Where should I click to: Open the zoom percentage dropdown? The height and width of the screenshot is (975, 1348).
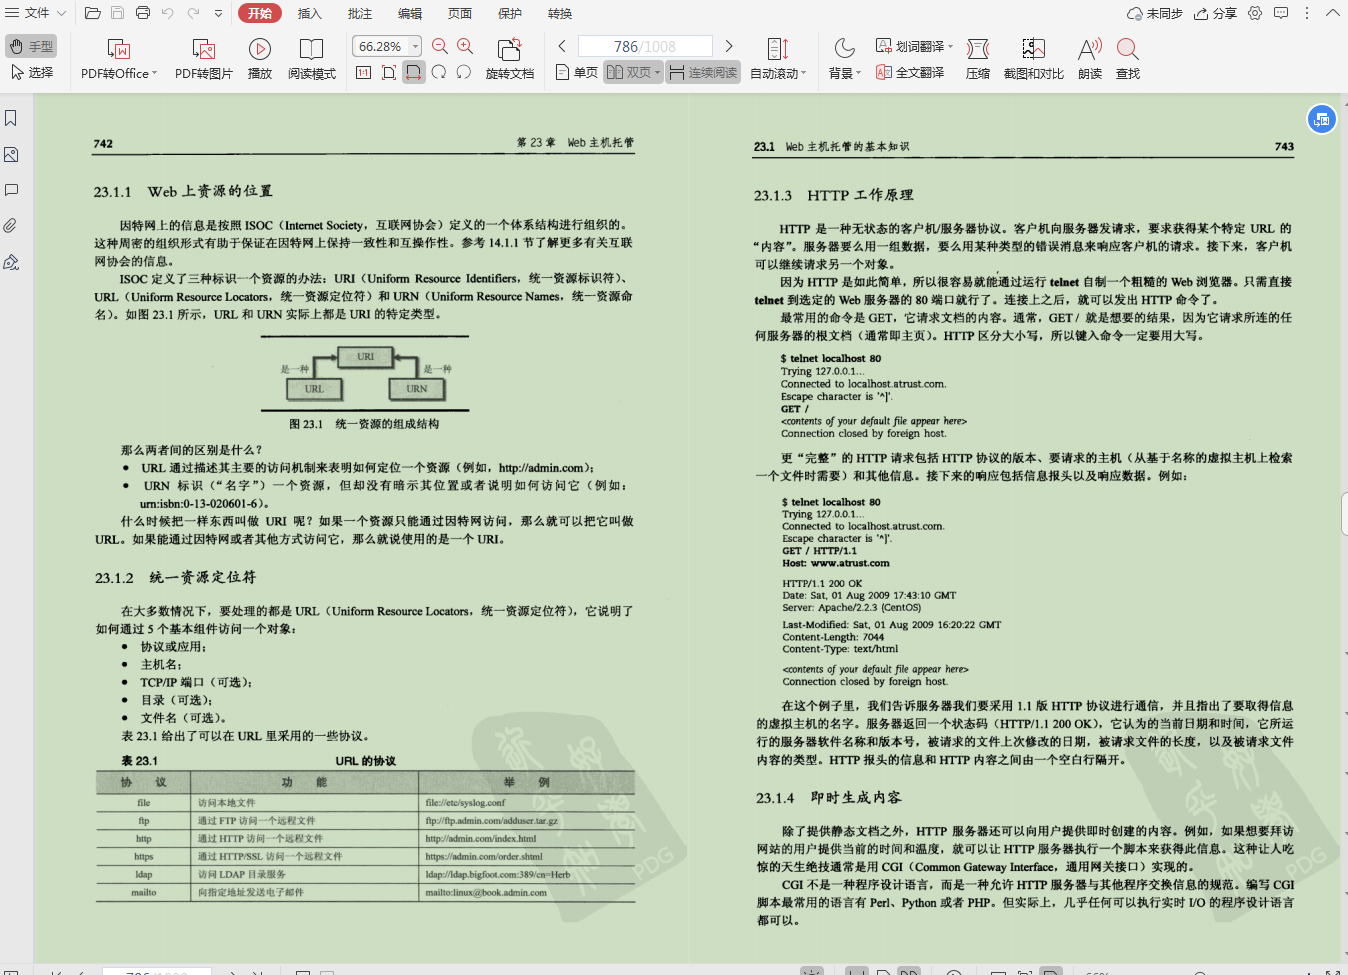(416, 46)
